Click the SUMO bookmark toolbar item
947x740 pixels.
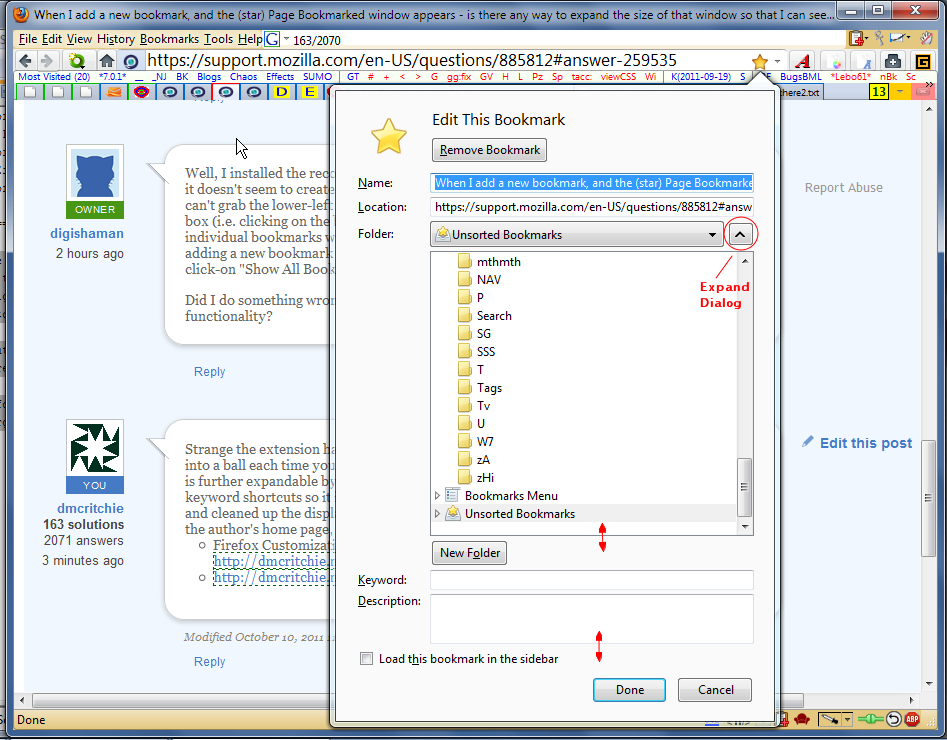pyautogui.click(x=318, y=77)
